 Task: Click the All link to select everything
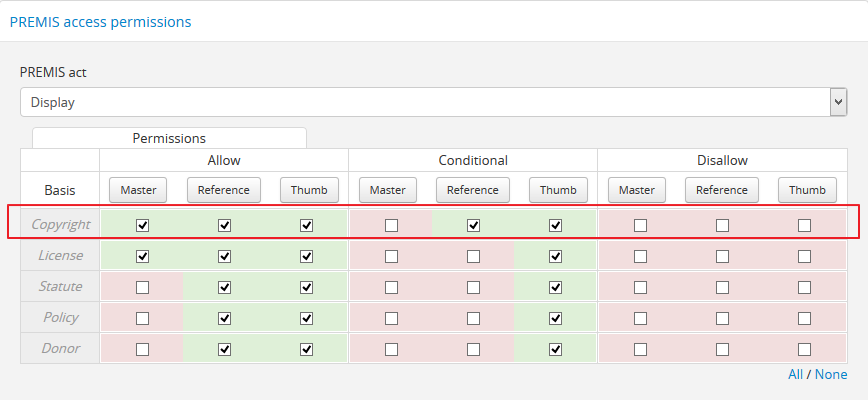point(795,374)
